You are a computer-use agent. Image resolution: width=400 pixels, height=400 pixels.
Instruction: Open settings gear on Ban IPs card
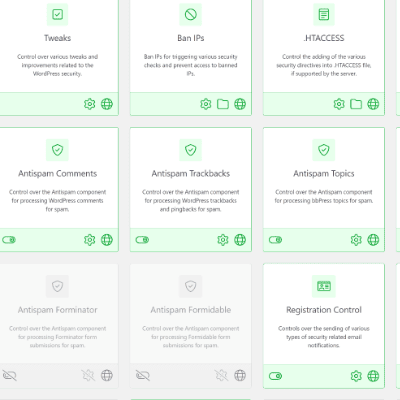pos(206,104)
